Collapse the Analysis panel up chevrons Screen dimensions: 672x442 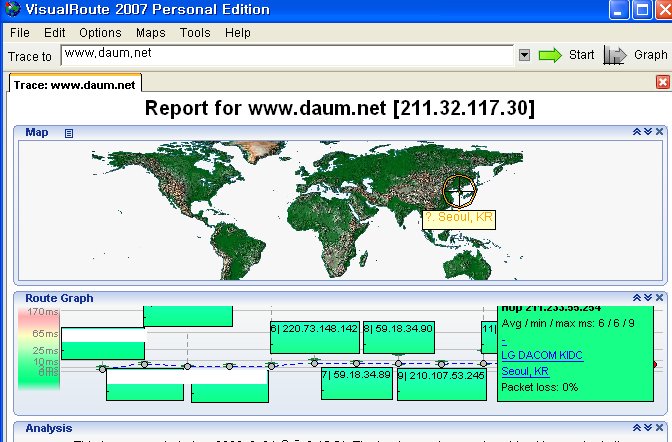click(637, 427)
